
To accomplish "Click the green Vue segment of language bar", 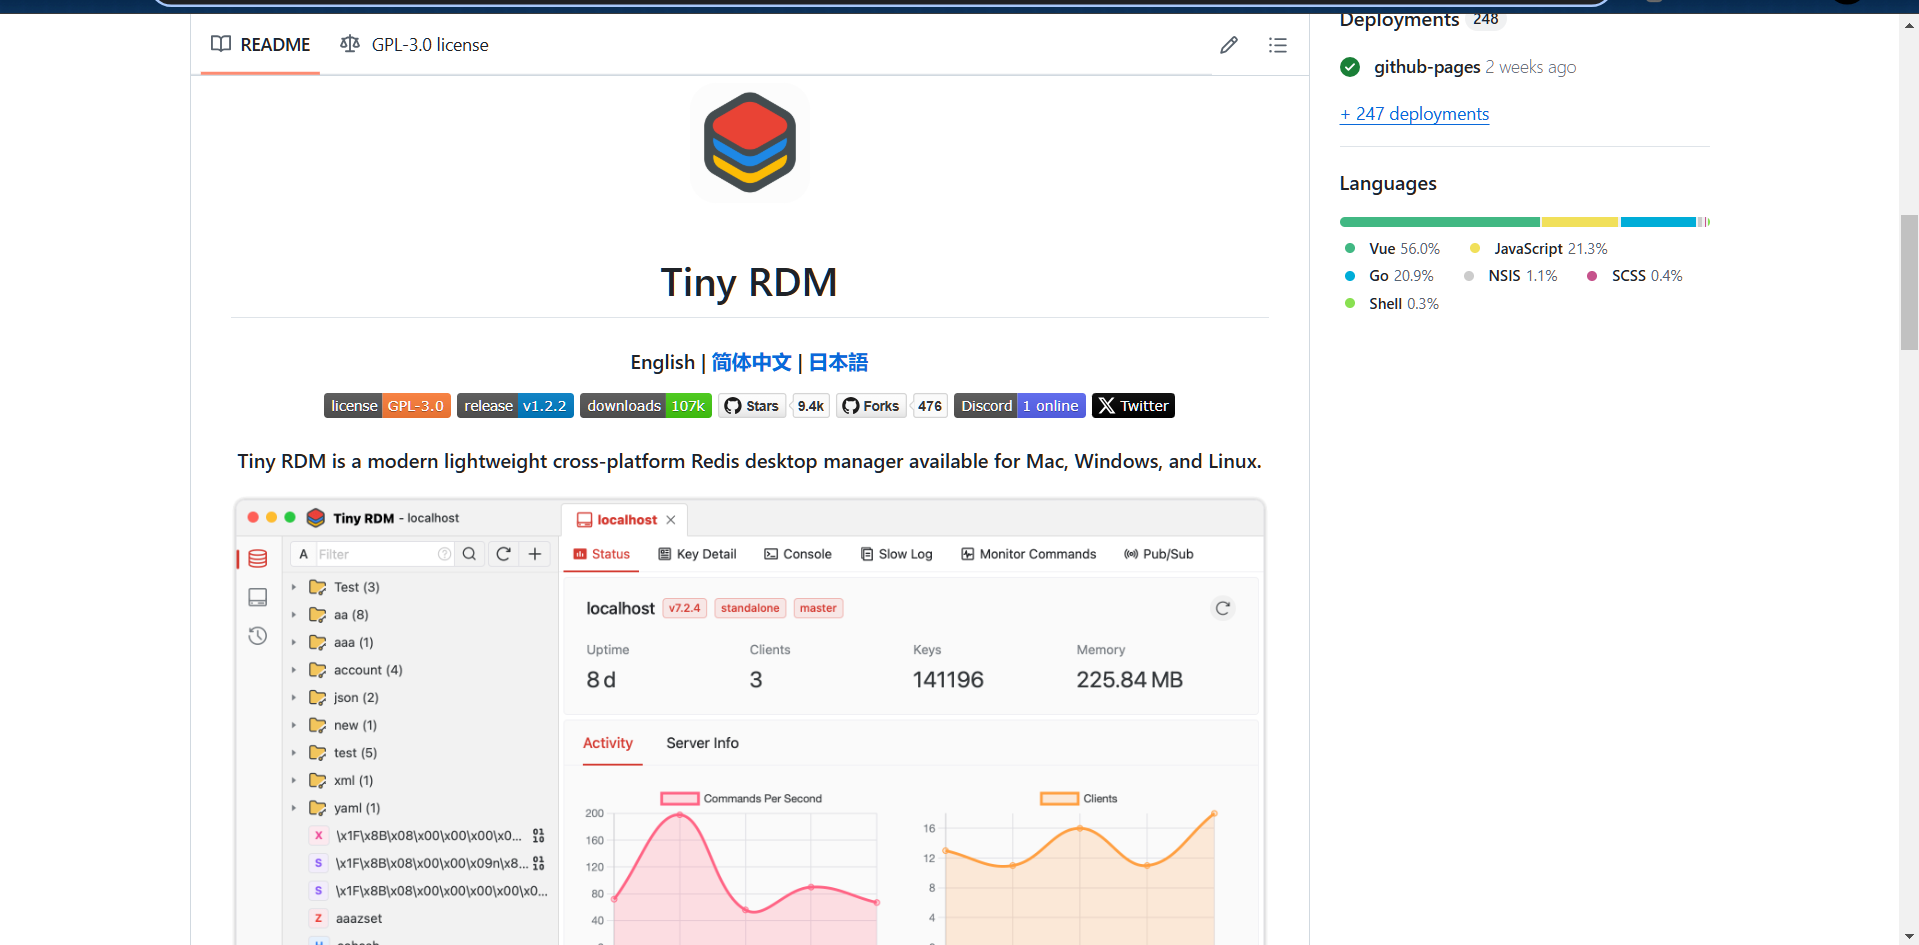I will [x=1440, y=222].
